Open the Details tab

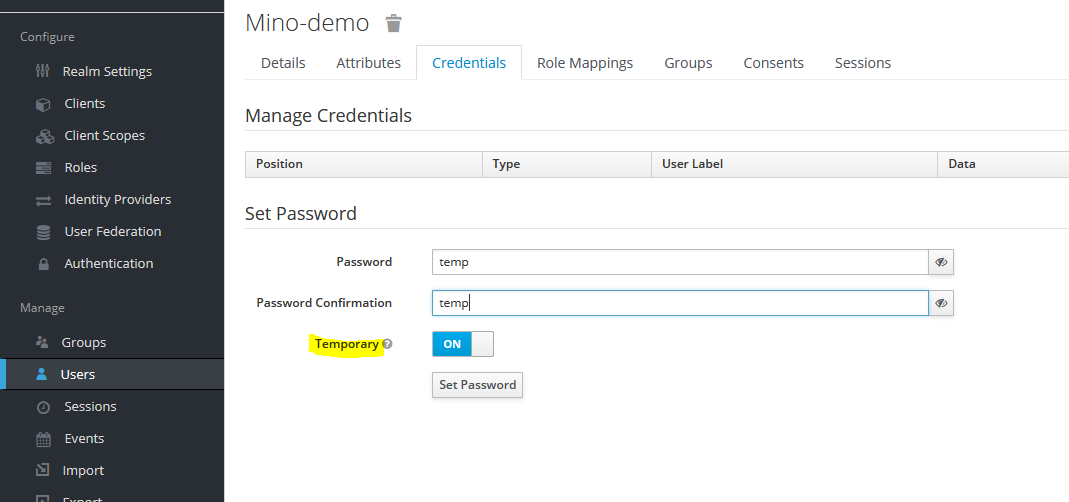point(283,63)
